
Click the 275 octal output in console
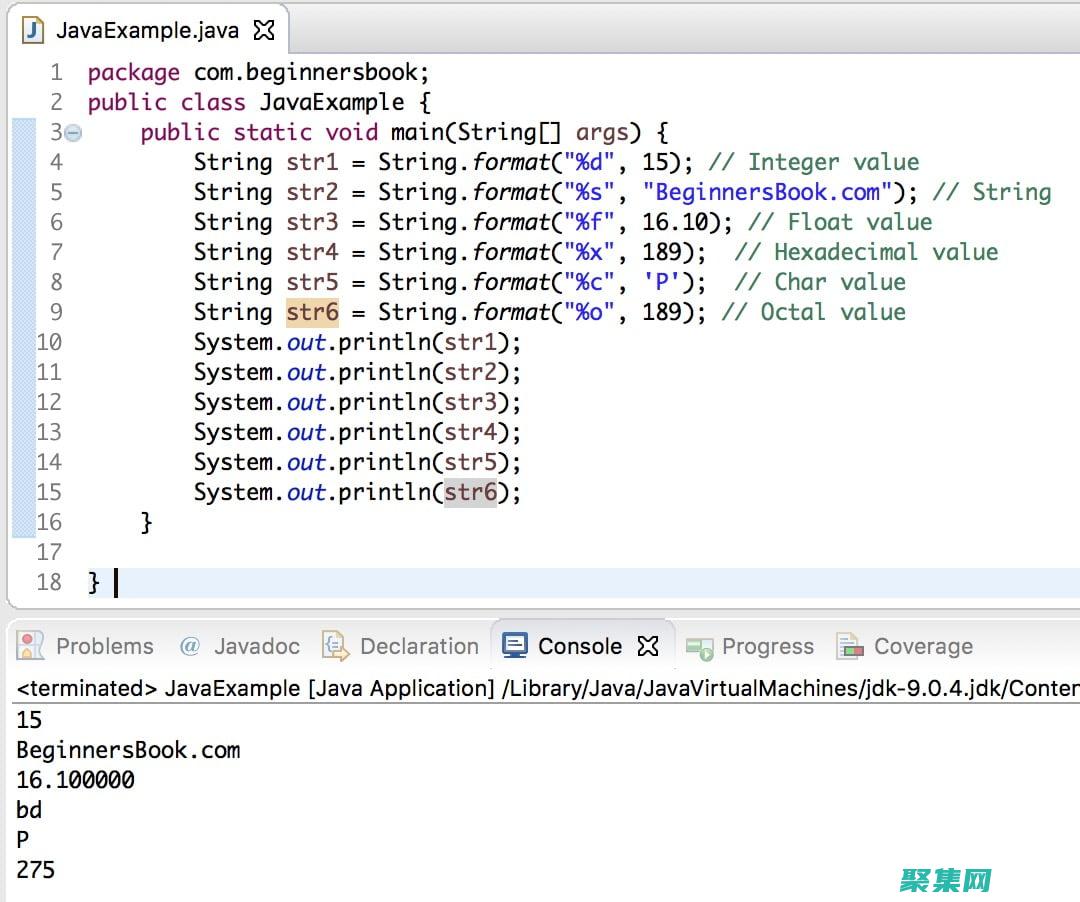pos(36,869)
